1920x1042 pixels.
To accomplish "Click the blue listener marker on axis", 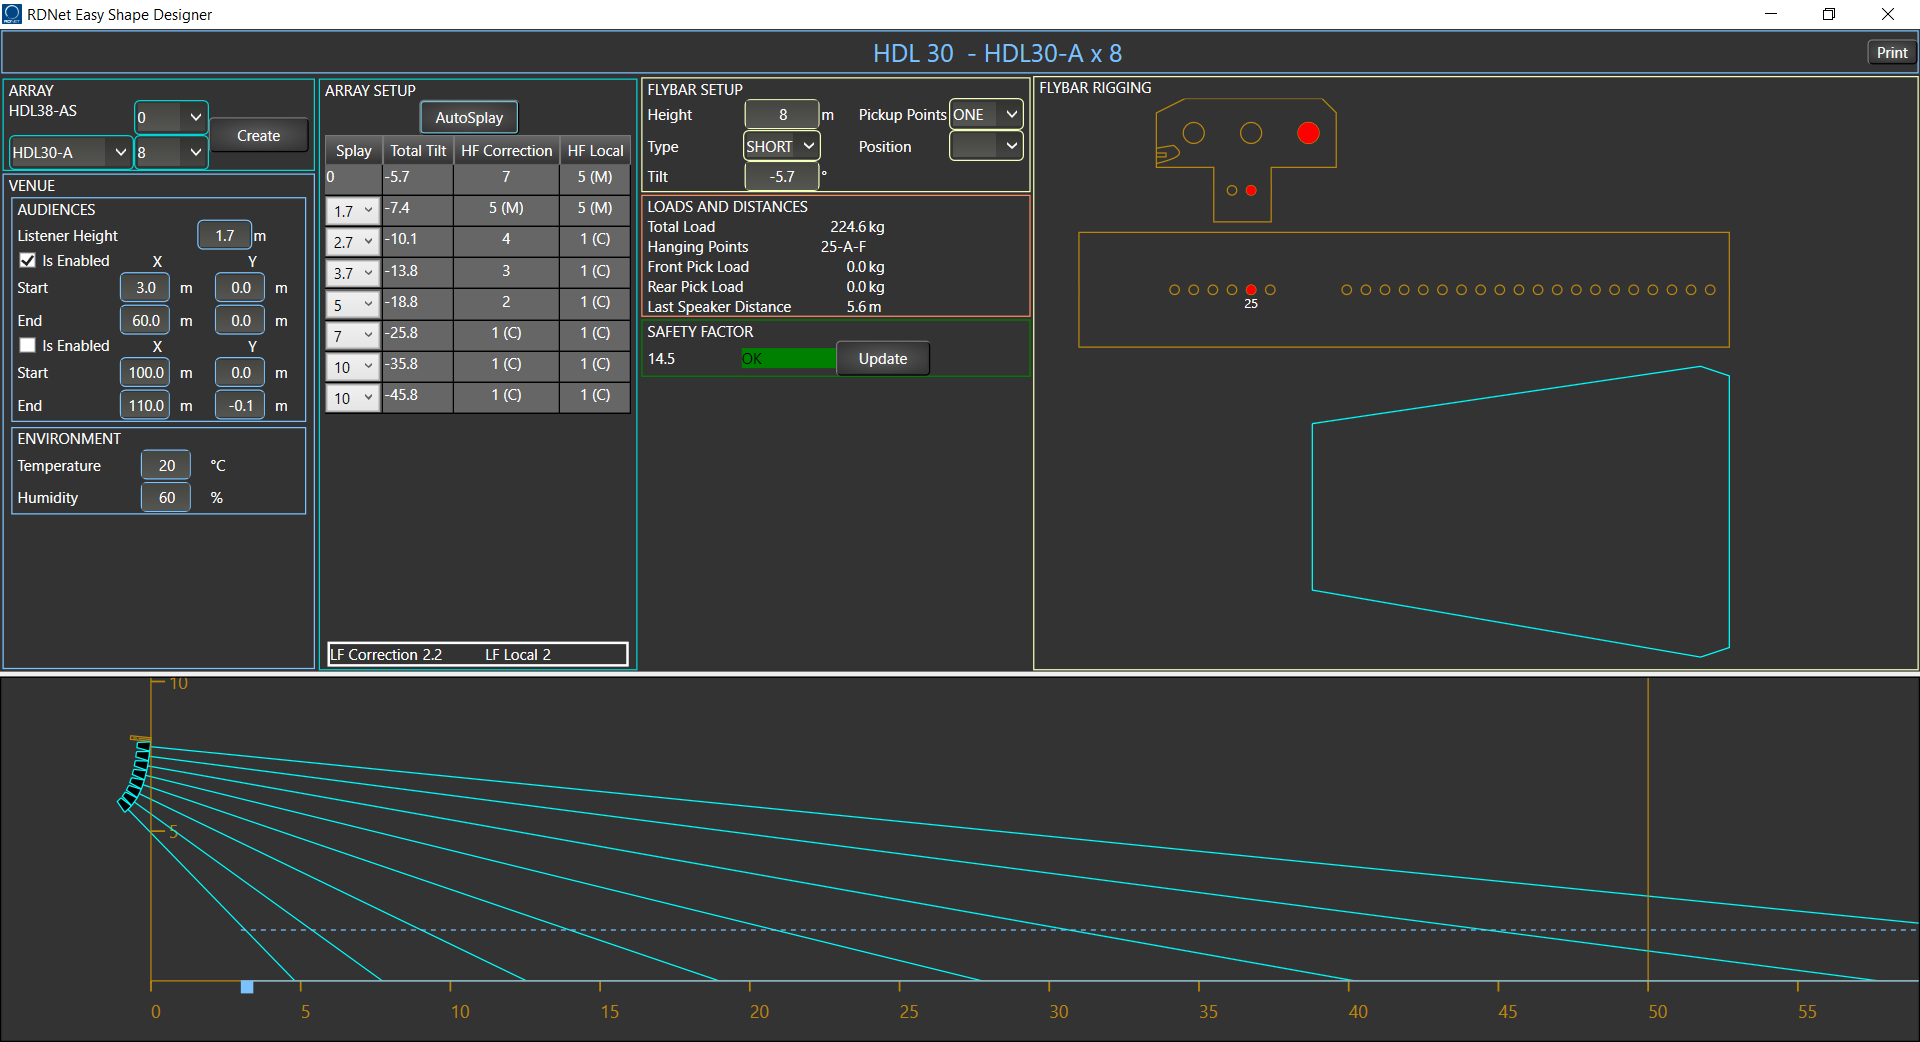I will point(247,987).
